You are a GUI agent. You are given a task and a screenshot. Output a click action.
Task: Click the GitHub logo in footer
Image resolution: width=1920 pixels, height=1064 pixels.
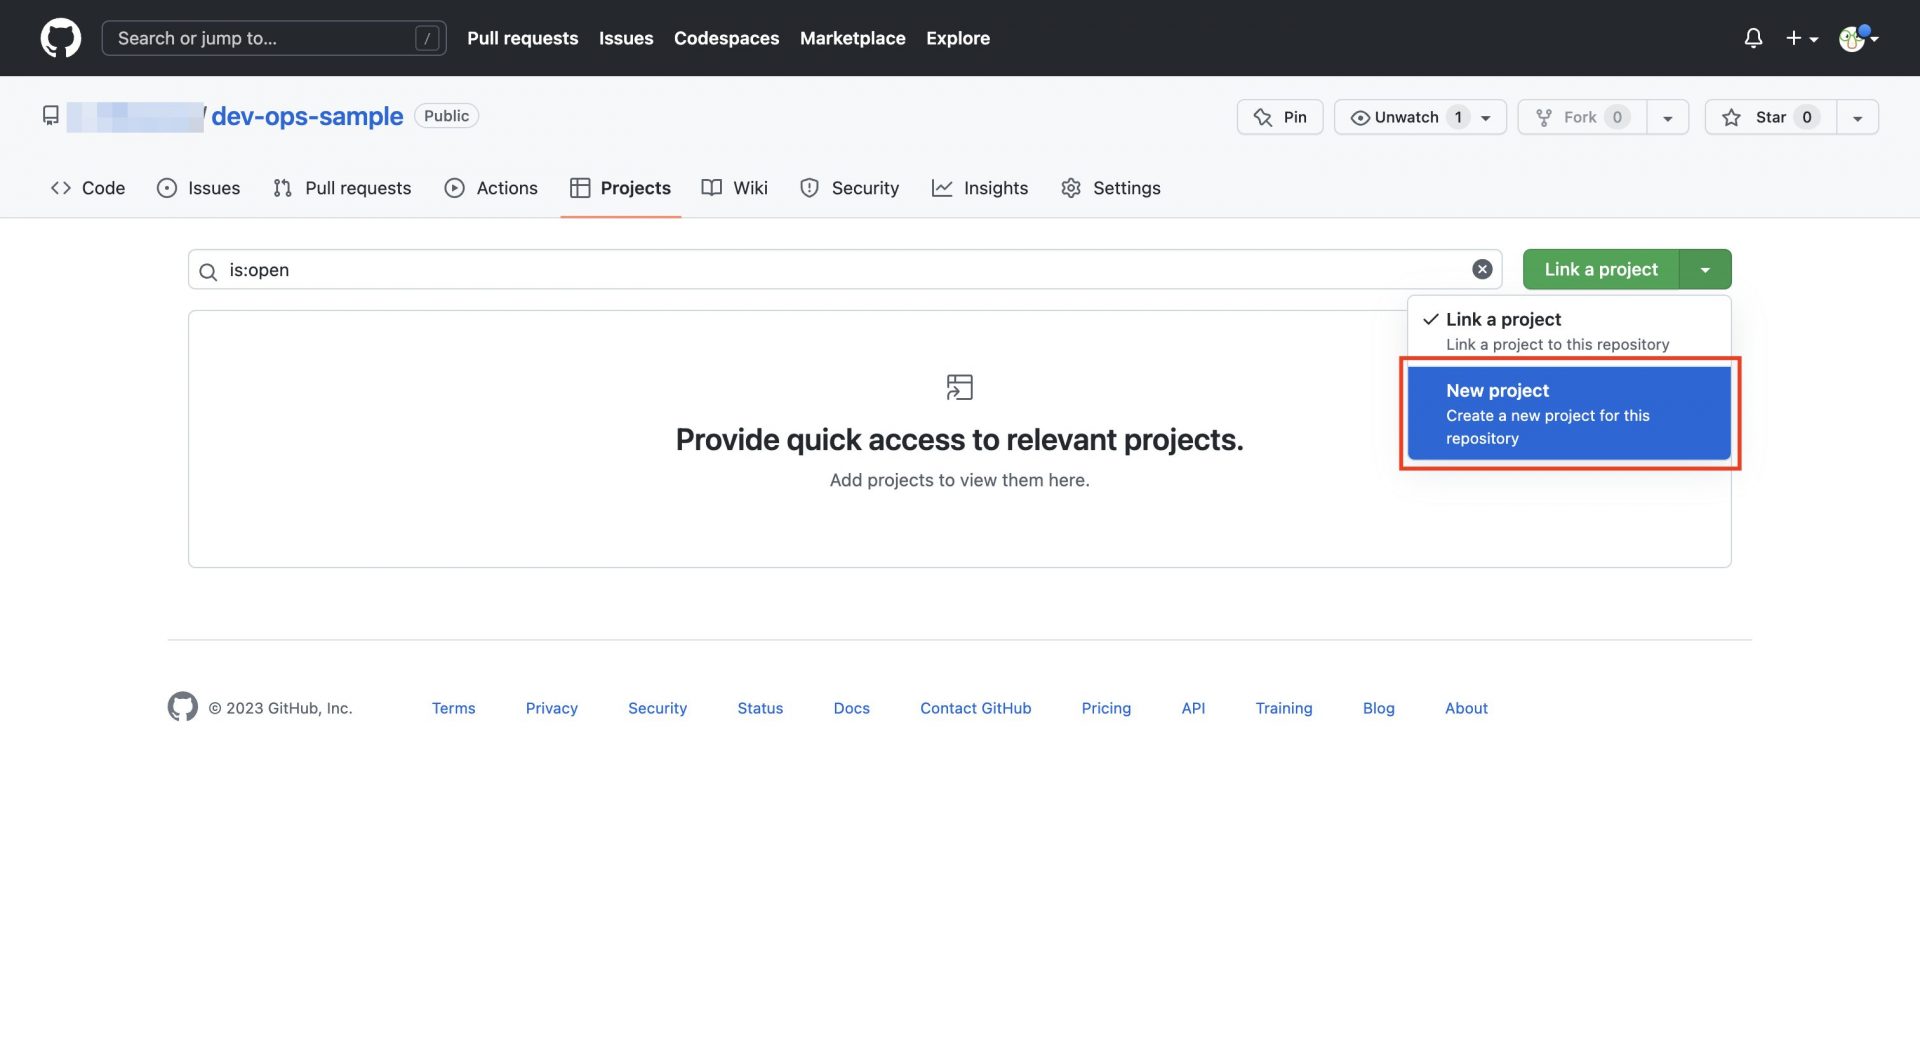tap(182, 707)
